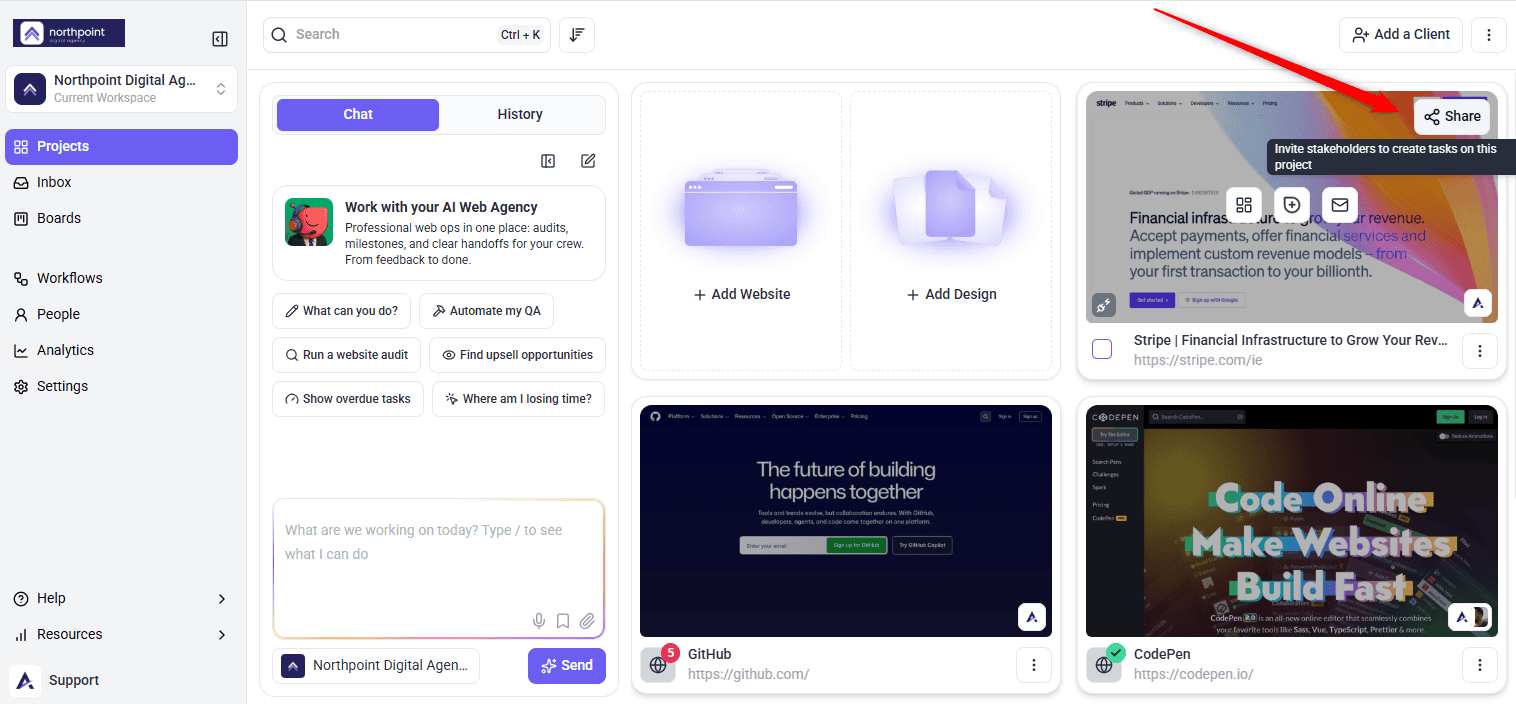The image size is (1516, 704).
Task: Click the logo badge on GitHub thumbnail
Action: point(1032,617)
